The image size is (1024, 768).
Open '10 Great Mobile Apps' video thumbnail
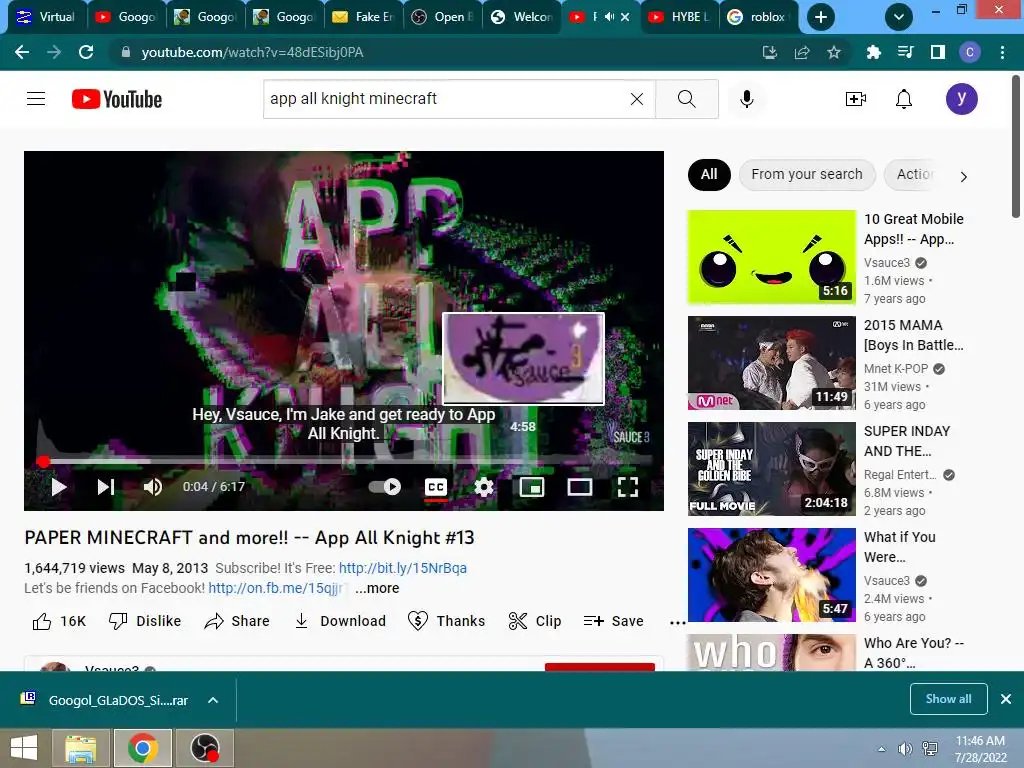tap(771, 257)
